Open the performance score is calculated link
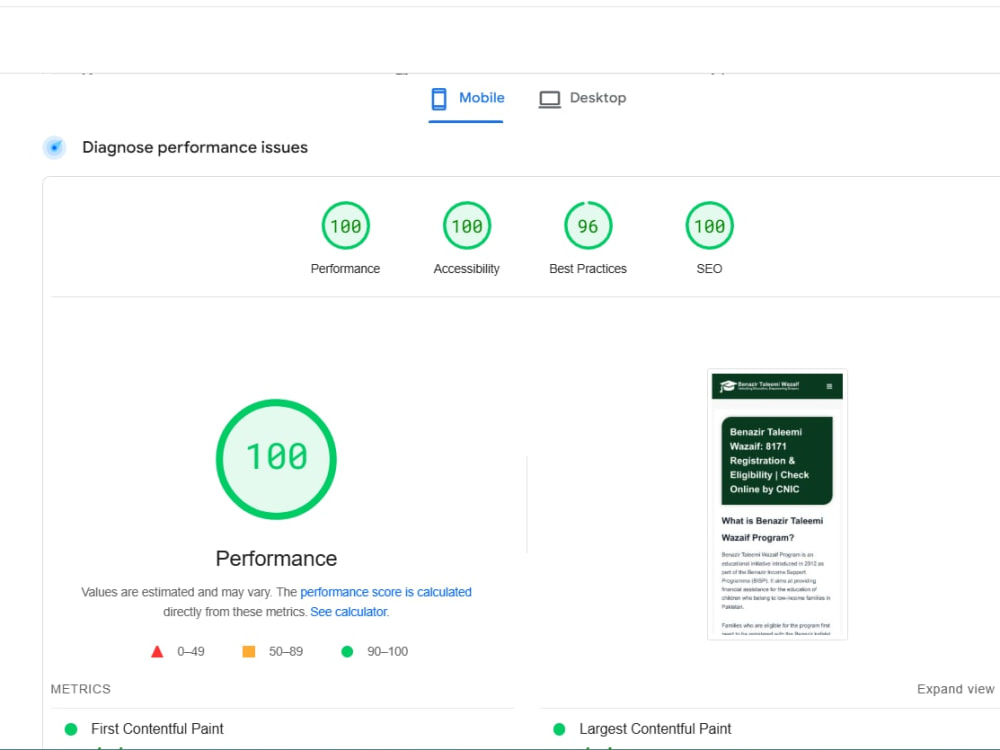This screenshot has height=750, width=1000. coord(386,592)
